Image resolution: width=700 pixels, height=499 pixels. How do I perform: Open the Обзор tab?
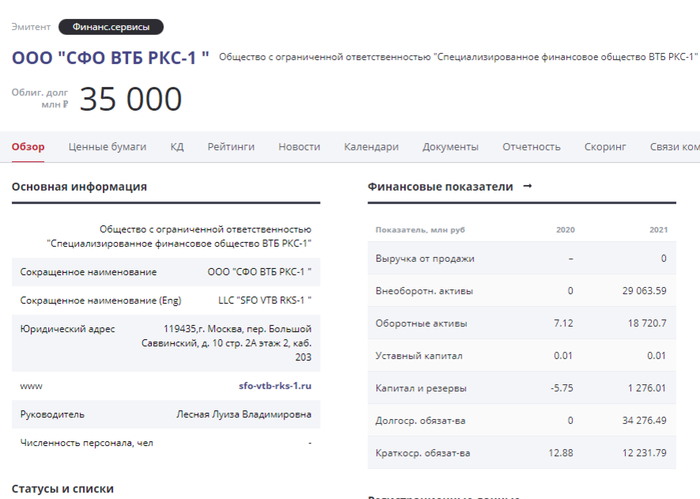click(x=28, y=147)
